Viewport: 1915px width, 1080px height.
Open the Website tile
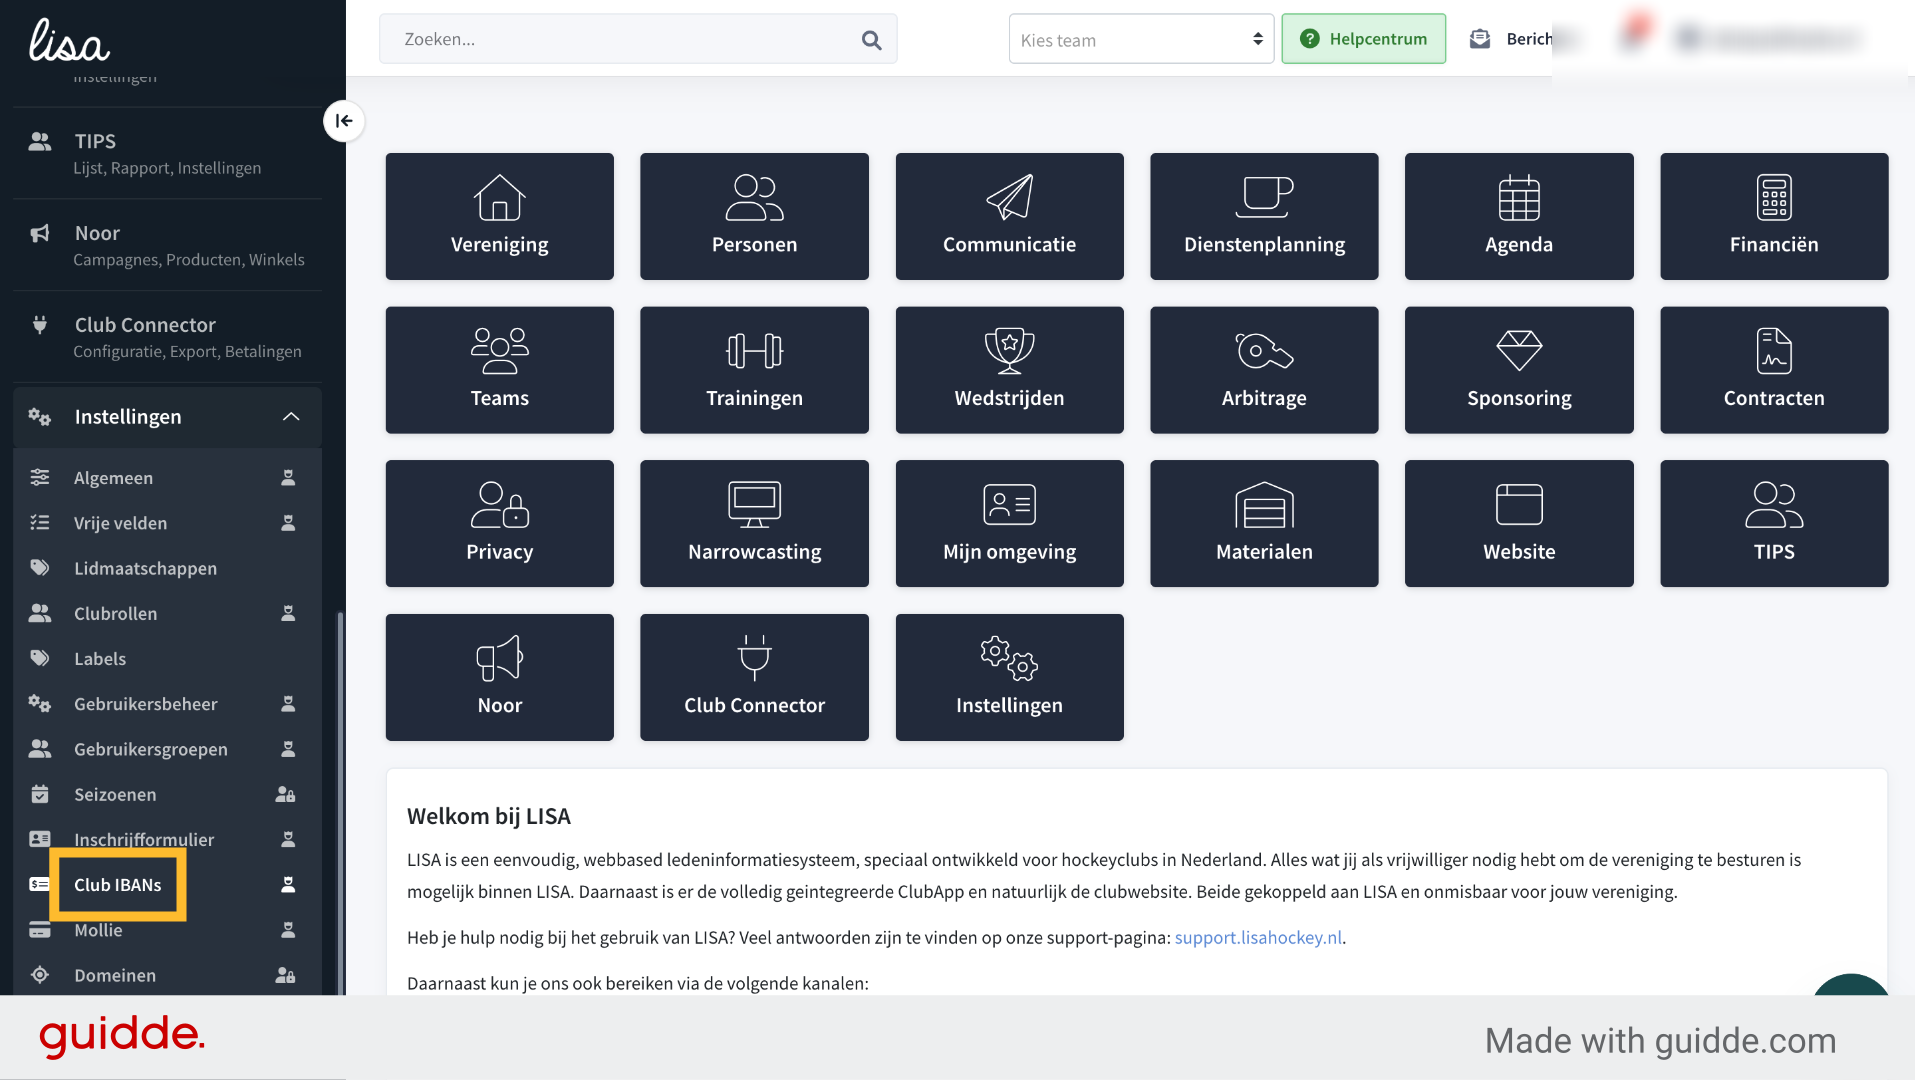1519,523
